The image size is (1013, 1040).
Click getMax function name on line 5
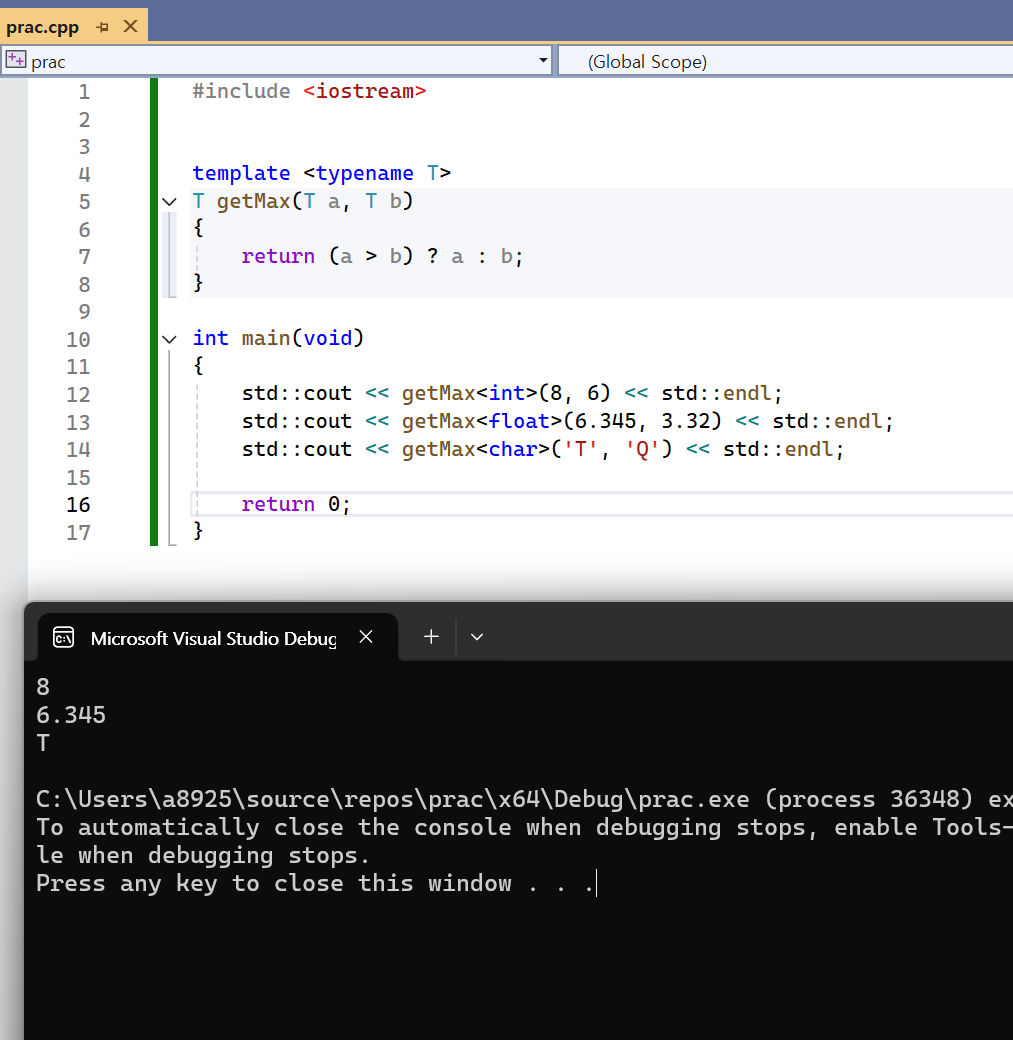(x=253, y=201)
